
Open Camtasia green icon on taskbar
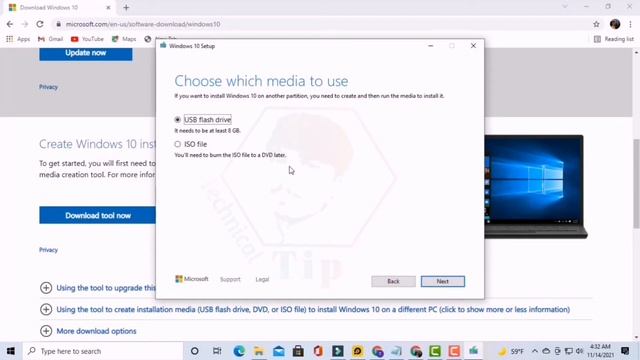pos(435,351)
